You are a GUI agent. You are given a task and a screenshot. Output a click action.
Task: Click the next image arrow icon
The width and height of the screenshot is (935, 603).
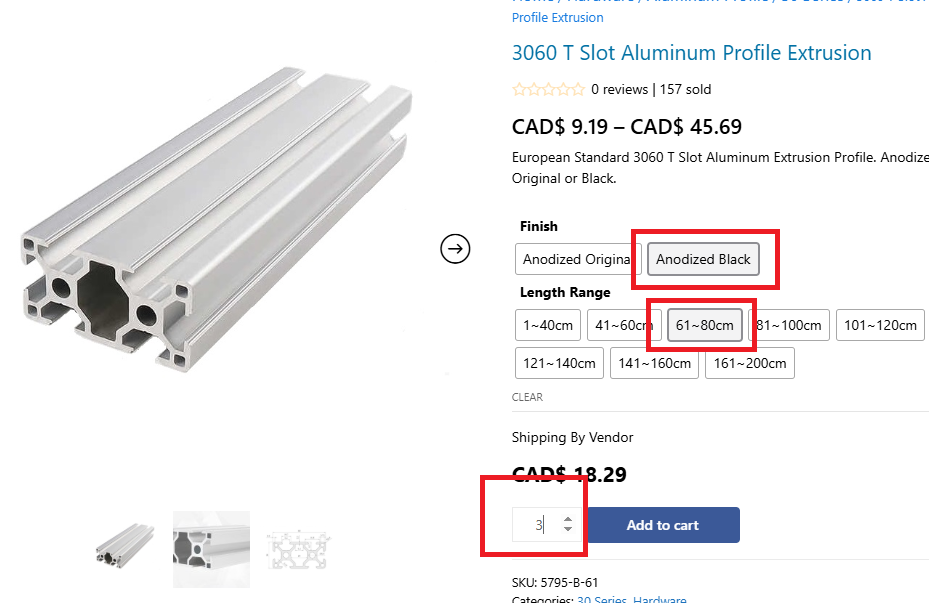point(455,249)
